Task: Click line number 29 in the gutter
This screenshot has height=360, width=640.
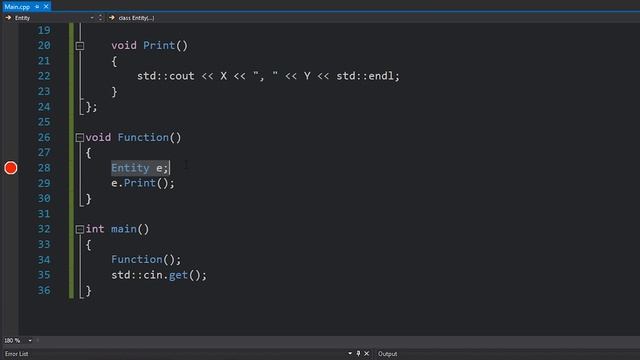Action: 44,183
